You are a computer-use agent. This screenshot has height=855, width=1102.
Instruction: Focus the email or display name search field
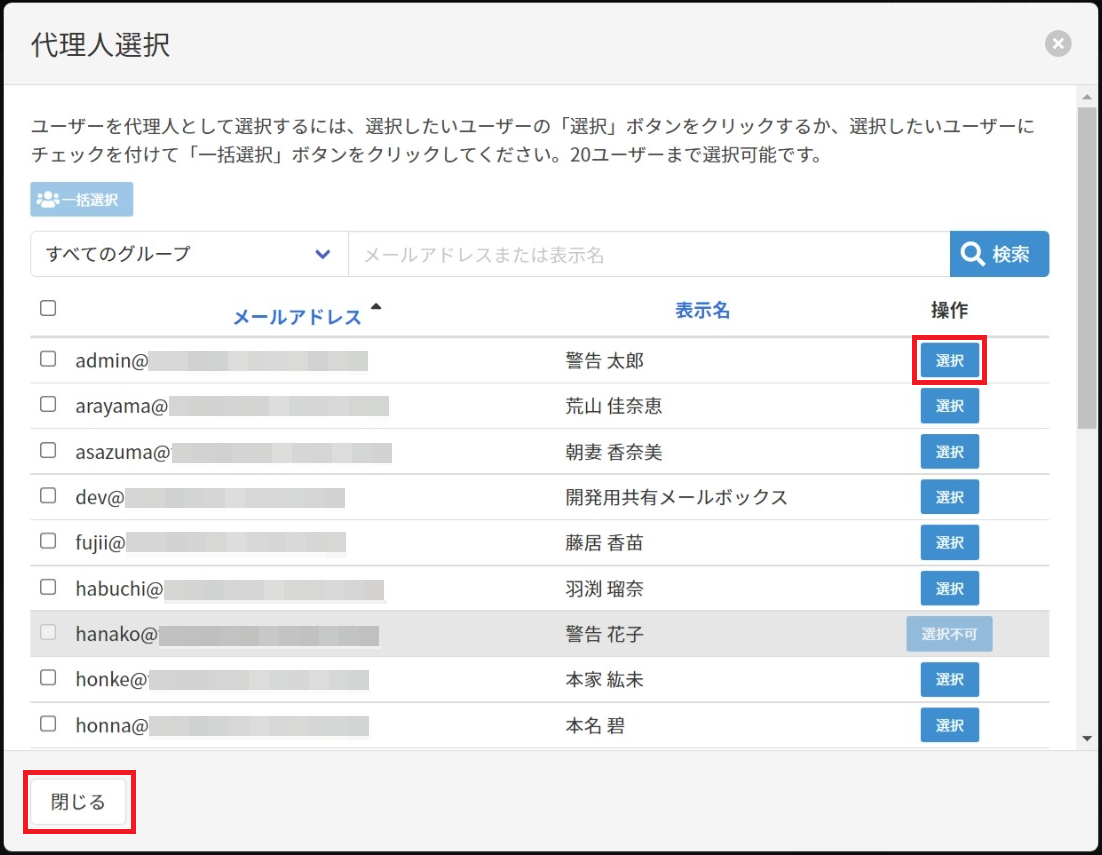click(648, 254)
